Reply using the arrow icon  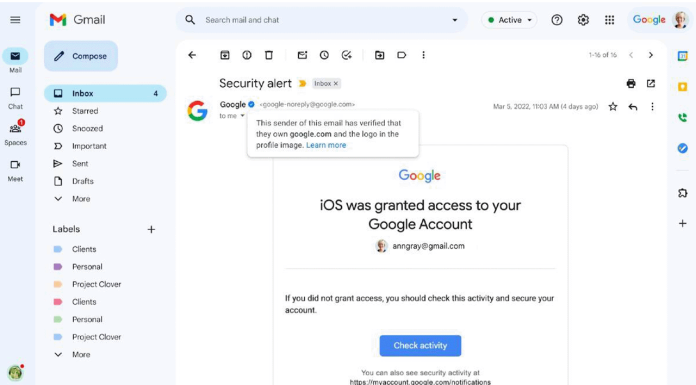pyautogui.click(x=633, y=107)
